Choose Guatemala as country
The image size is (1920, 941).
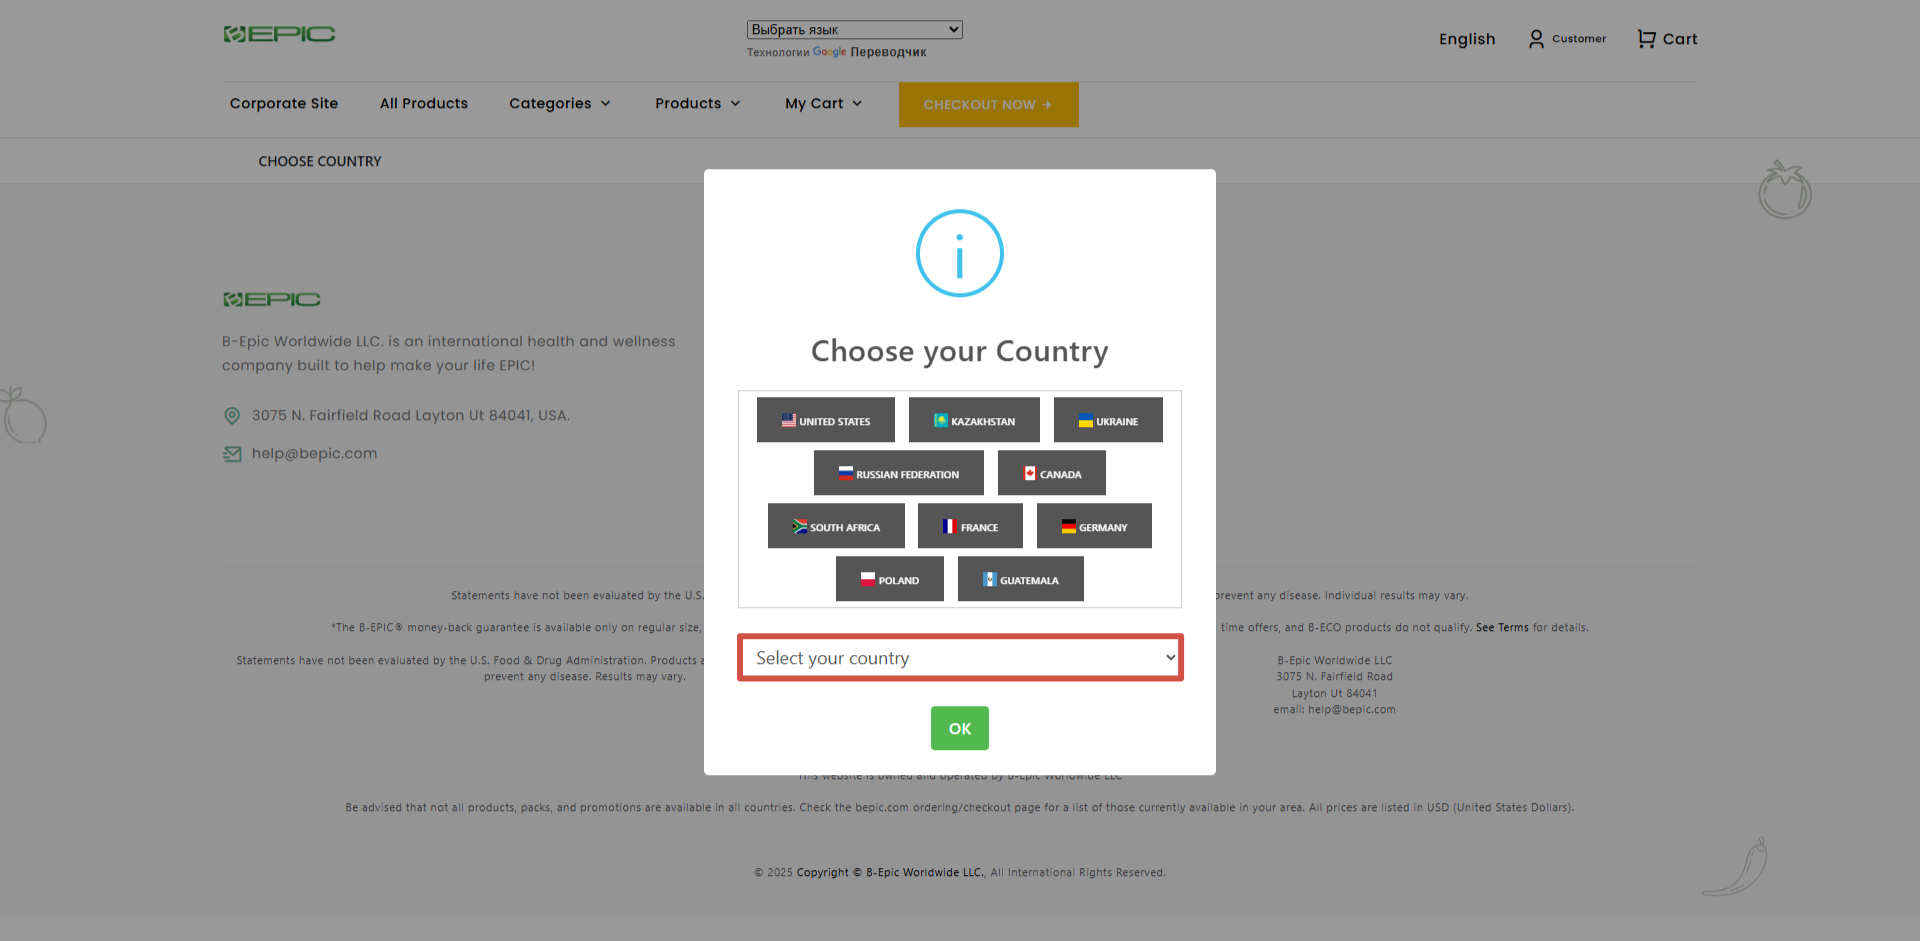[x=1021, y=579]
